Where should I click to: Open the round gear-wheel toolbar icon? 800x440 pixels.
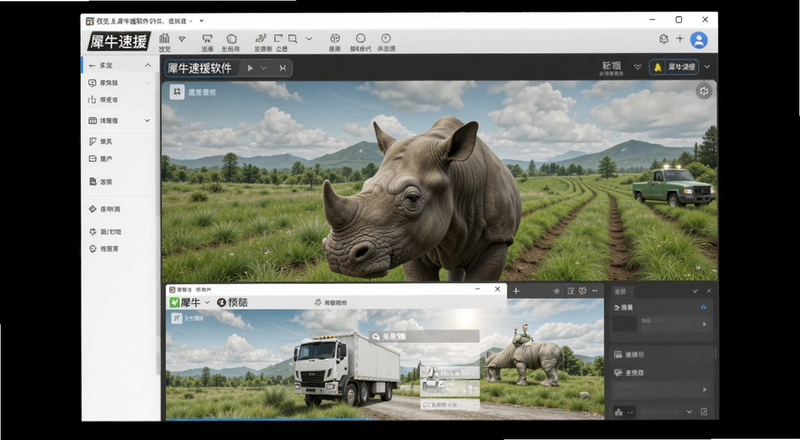[335, 38]
